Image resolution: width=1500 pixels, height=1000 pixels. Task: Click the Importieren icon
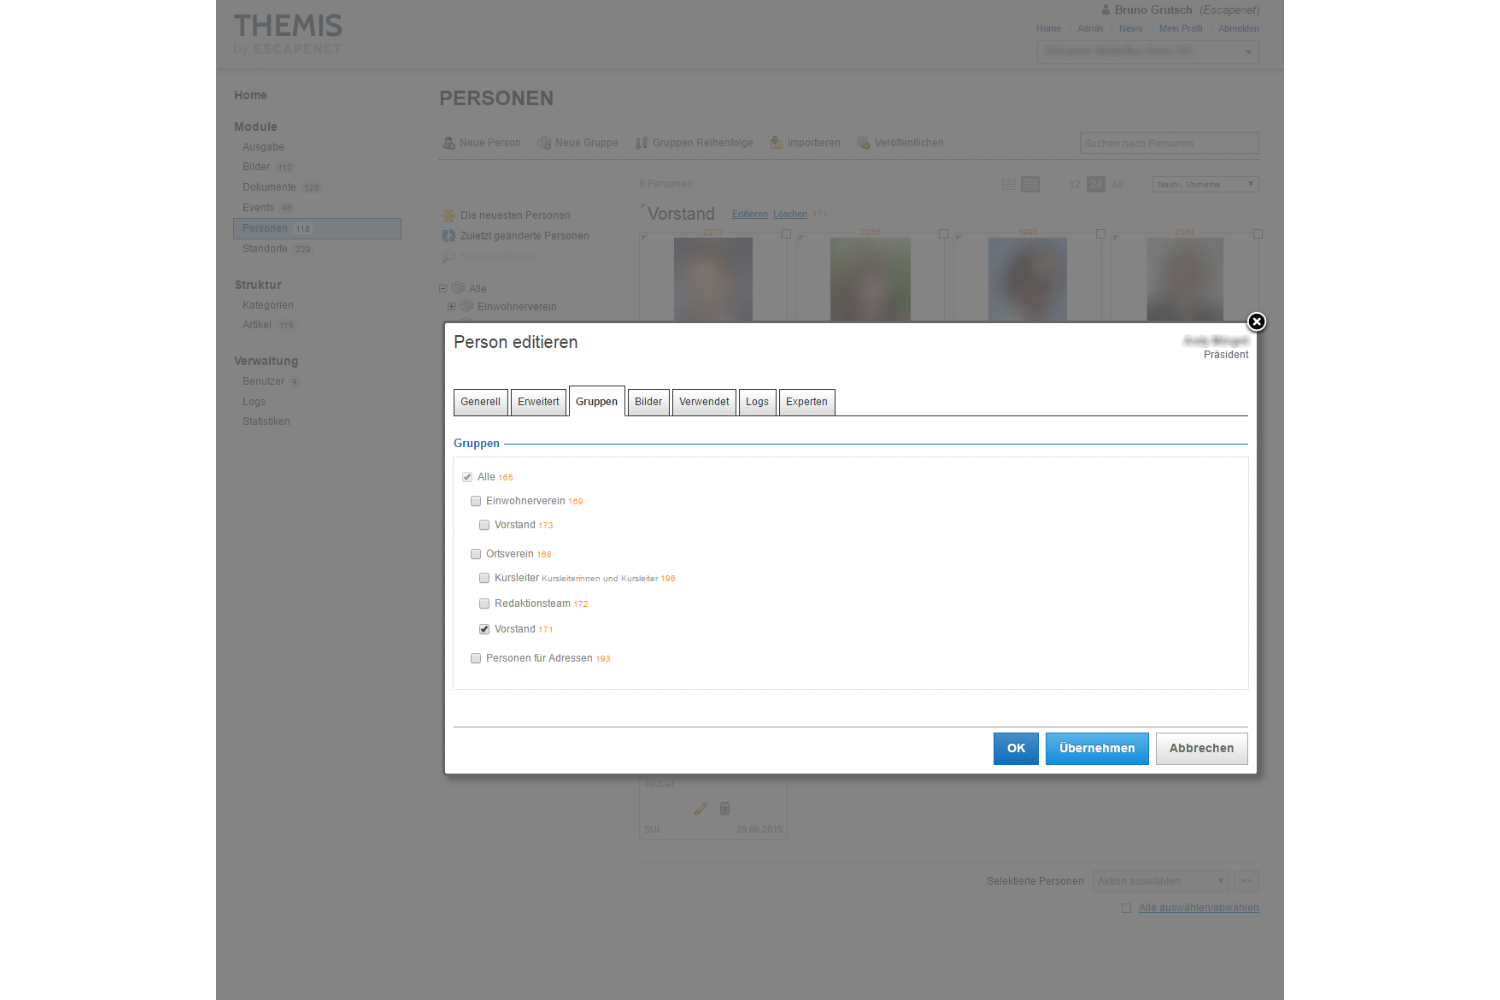pos(776,143)
